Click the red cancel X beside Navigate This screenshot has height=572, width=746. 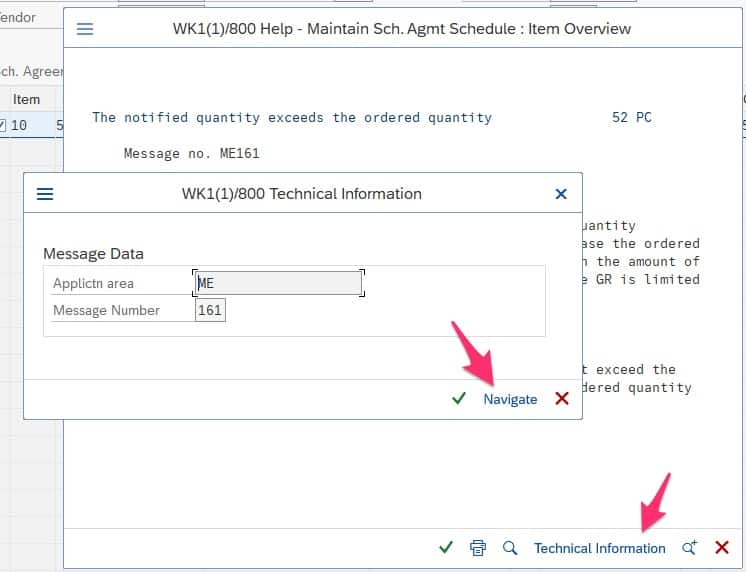coord(562,399)
